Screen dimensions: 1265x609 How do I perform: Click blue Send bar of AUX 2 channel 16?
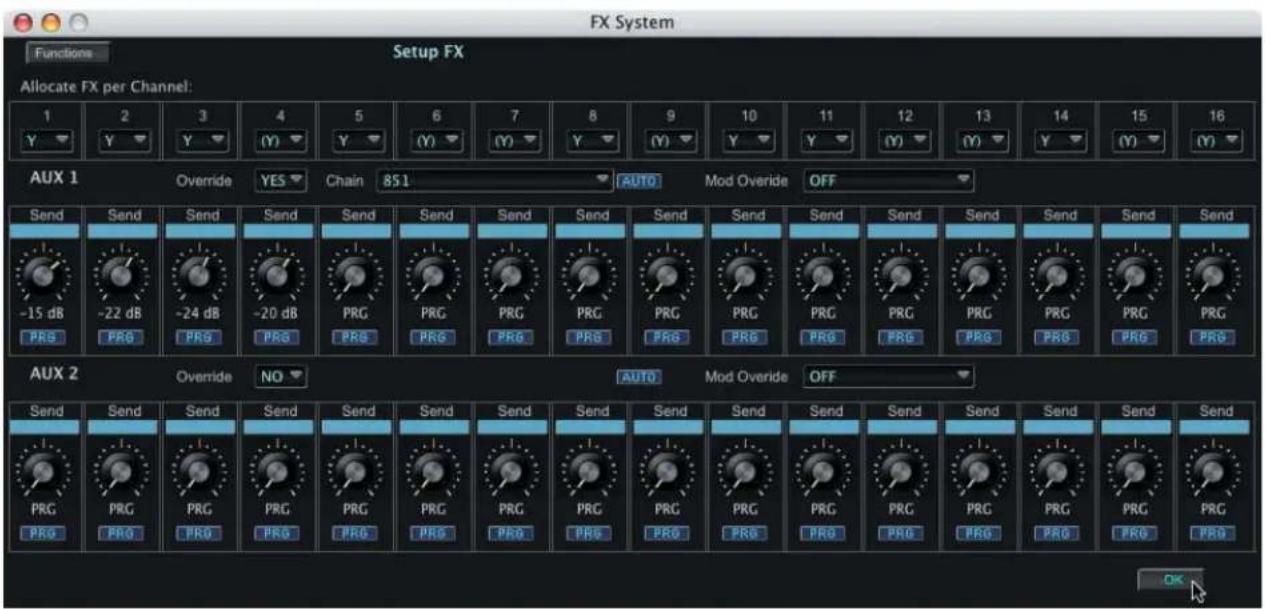pos(1216,426)
